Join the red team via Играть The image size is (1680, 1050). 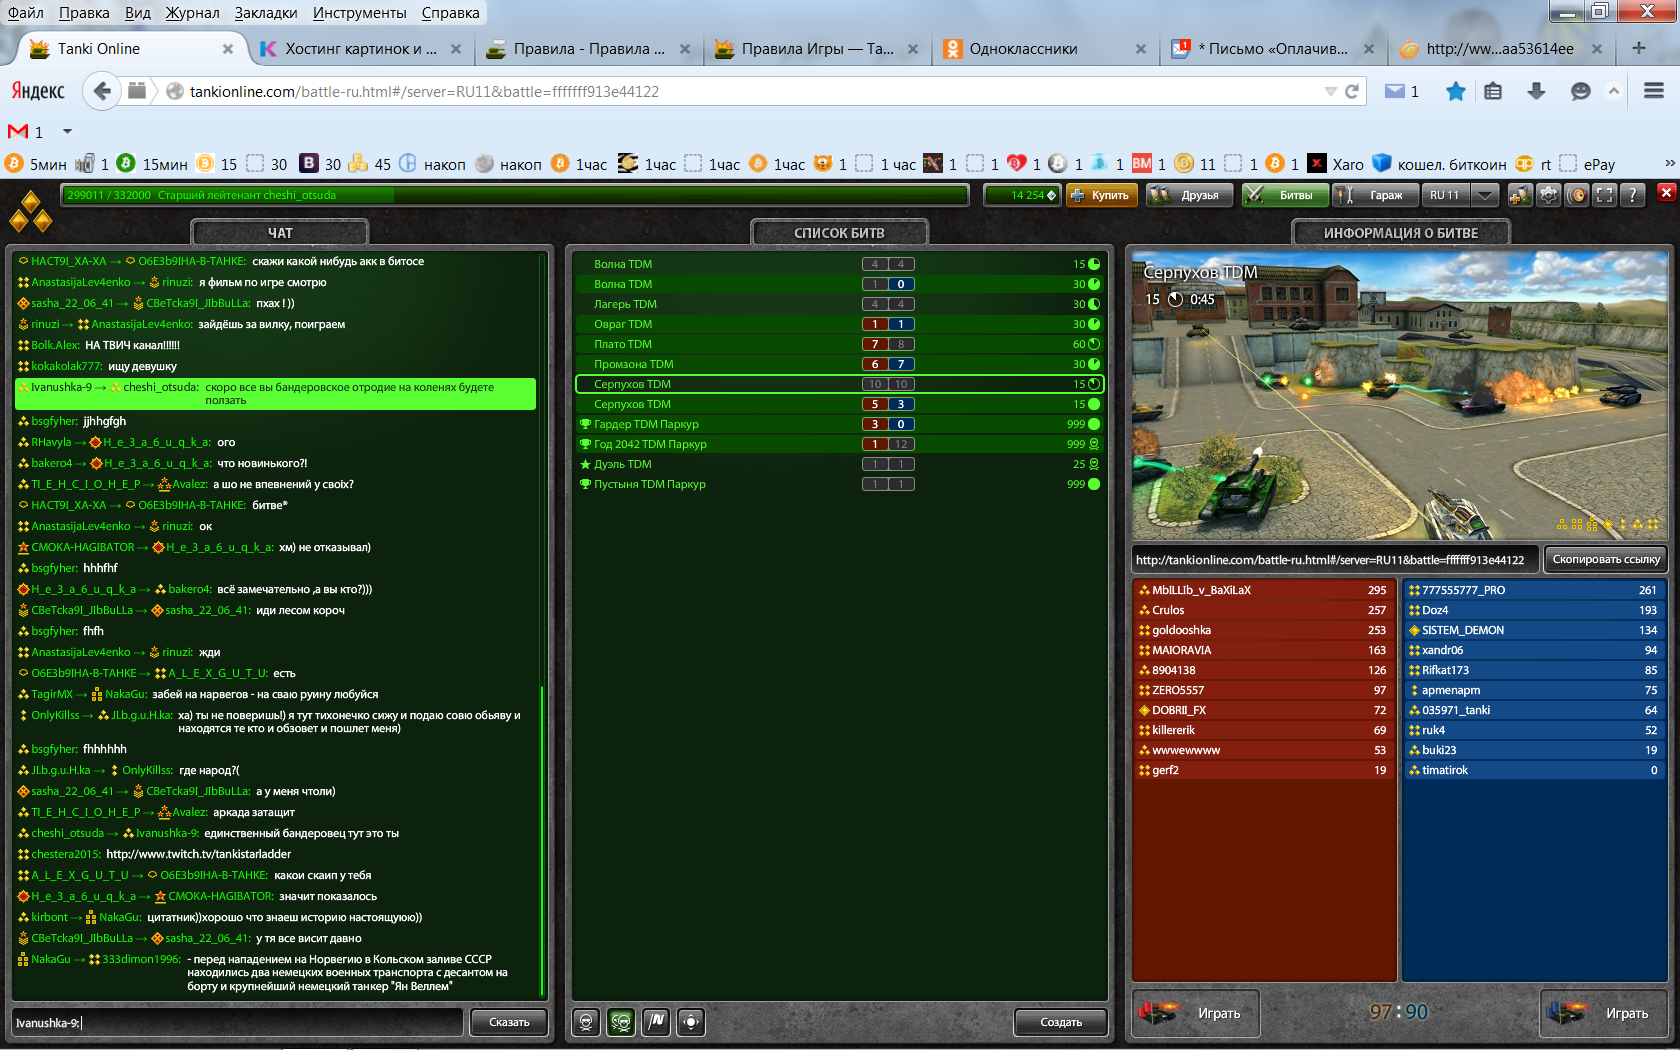pyautogui.click(x=1196, y=1013)
